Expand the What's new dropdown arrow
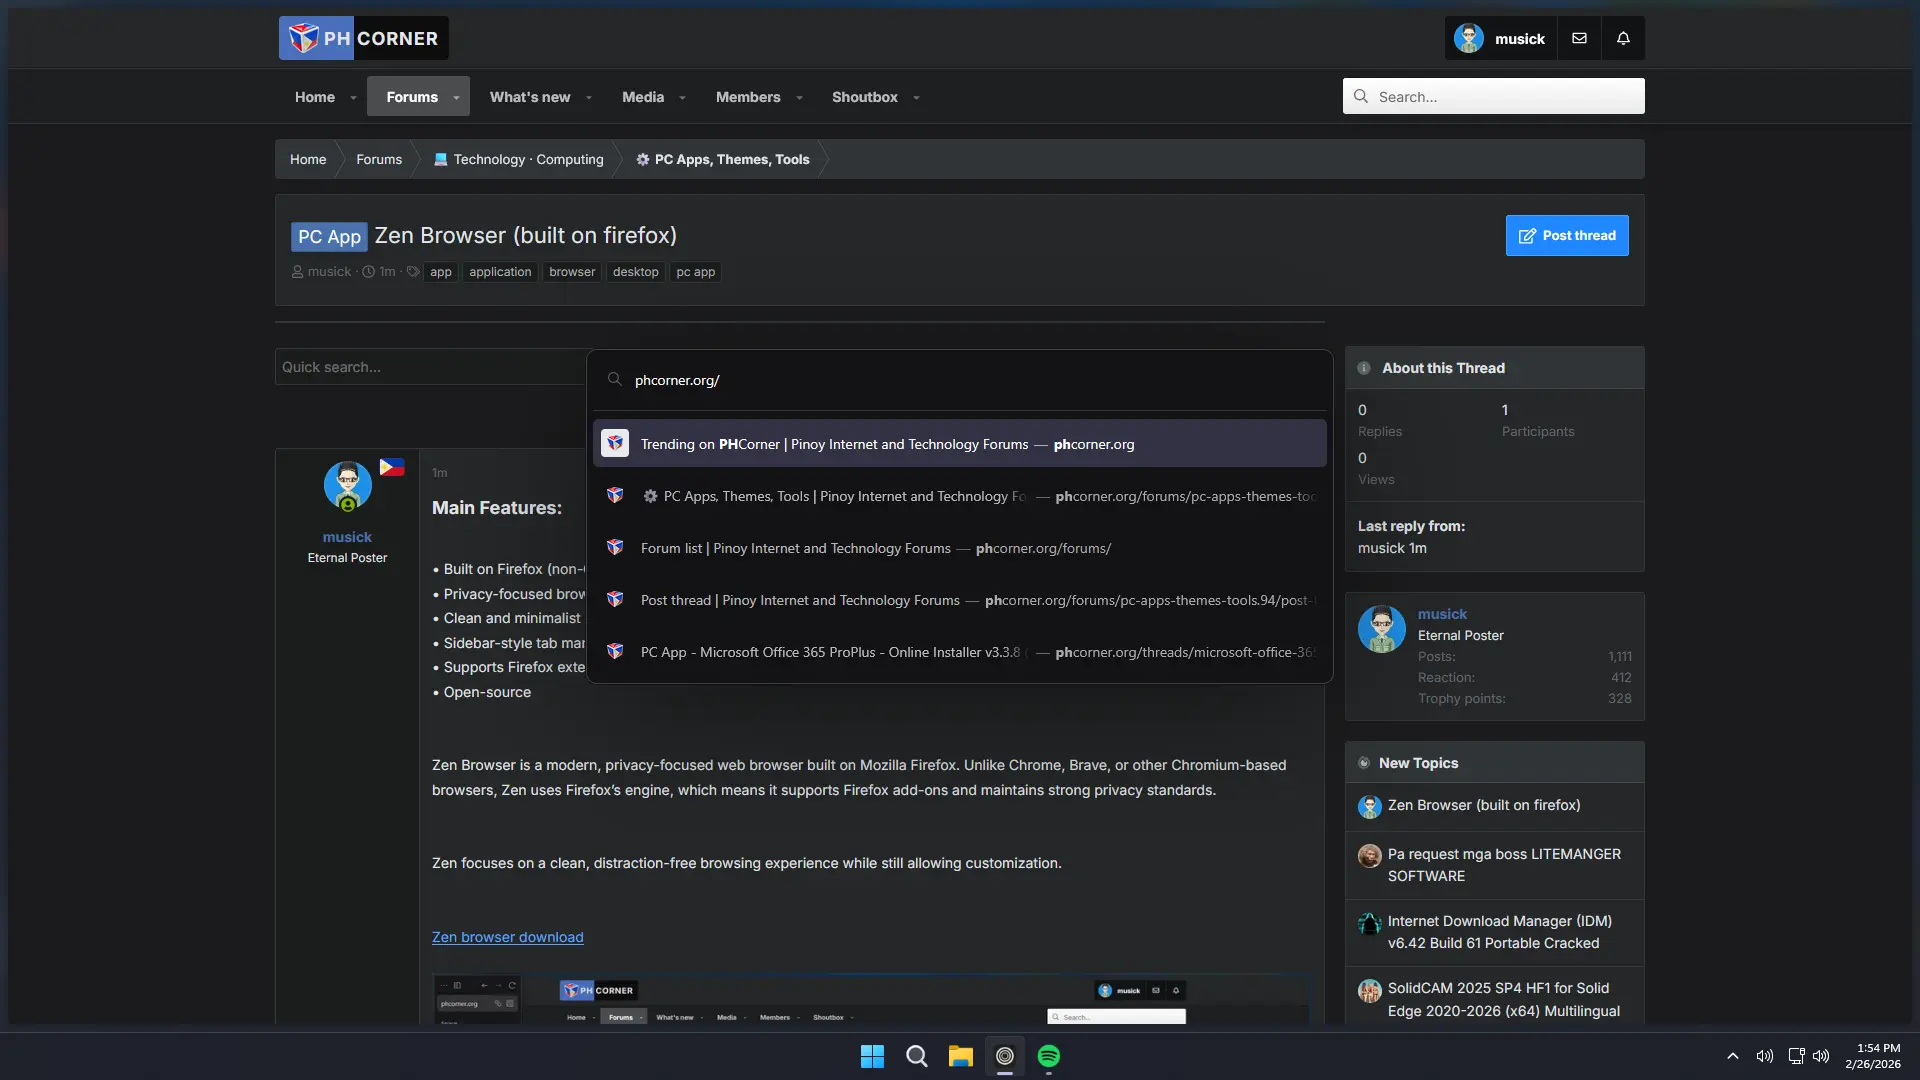Image resolution: width=1920 pixels, height=1080 pixels. pyautogui.click(x=589, y=98)
